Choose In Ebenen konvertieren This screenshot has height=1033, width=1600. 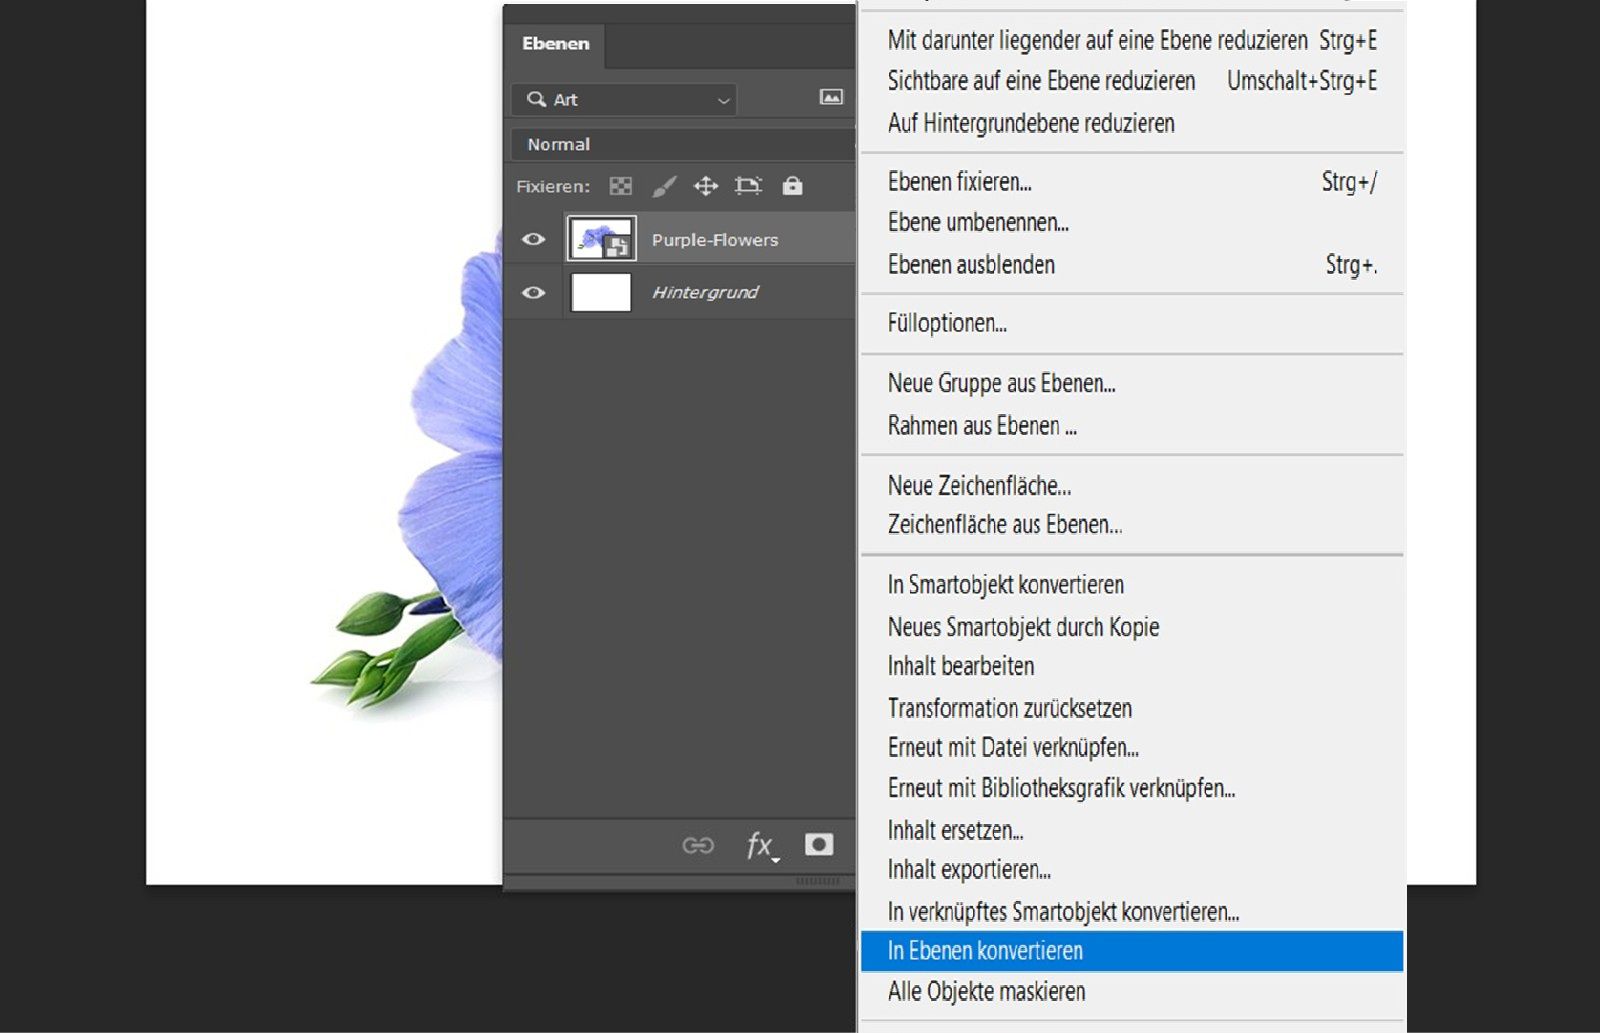coord(1132,951)
